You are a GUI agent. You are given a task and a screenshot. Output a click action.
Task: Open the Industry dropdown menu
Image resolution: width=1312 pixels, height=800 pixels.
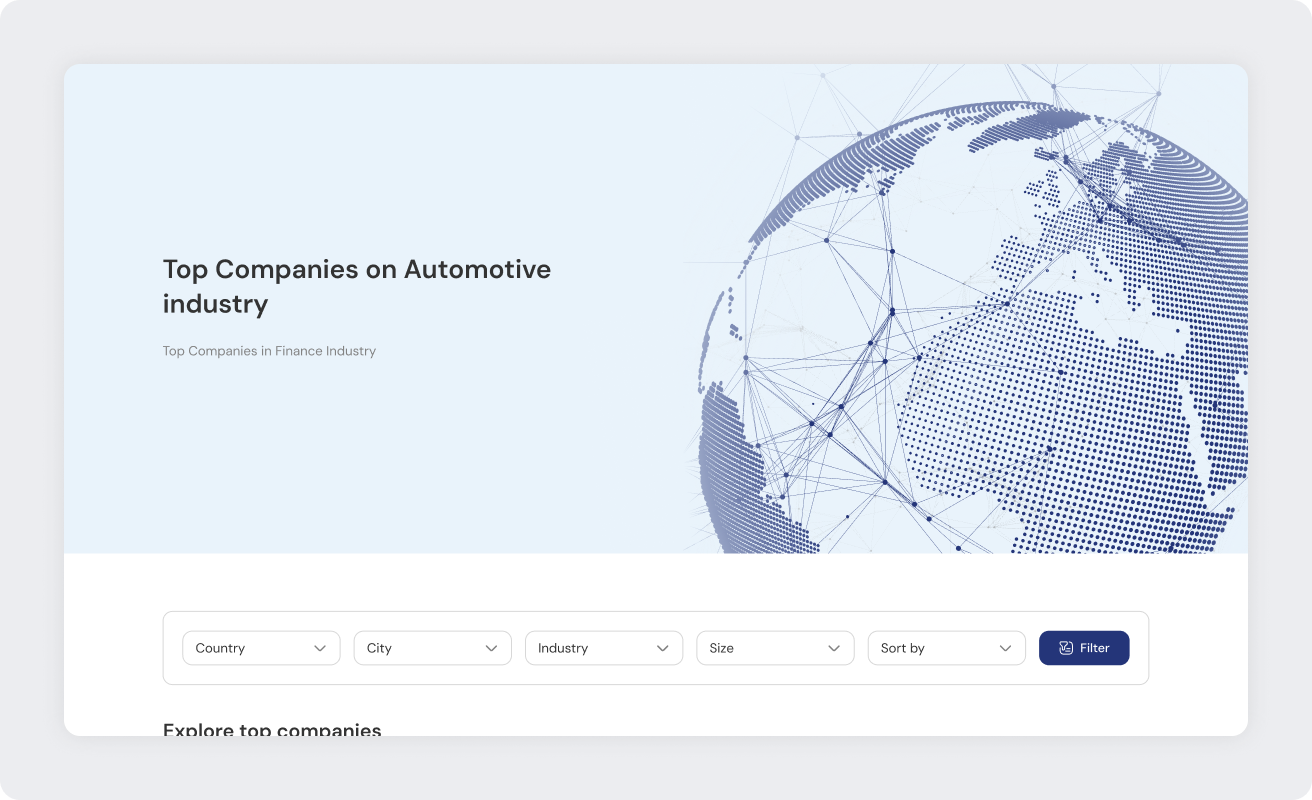(x=603, y=648)
